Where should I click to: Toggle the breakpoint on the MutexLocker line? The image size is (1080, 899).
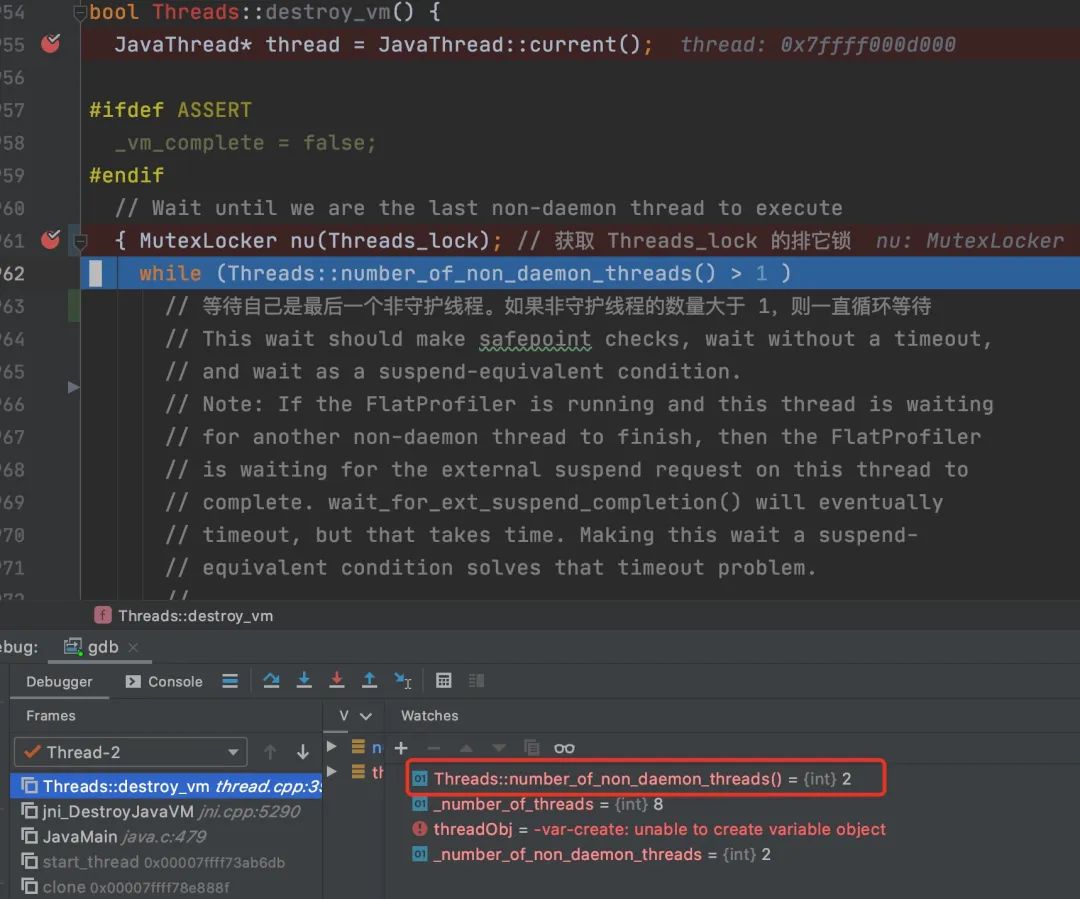(x=50, y=240)
